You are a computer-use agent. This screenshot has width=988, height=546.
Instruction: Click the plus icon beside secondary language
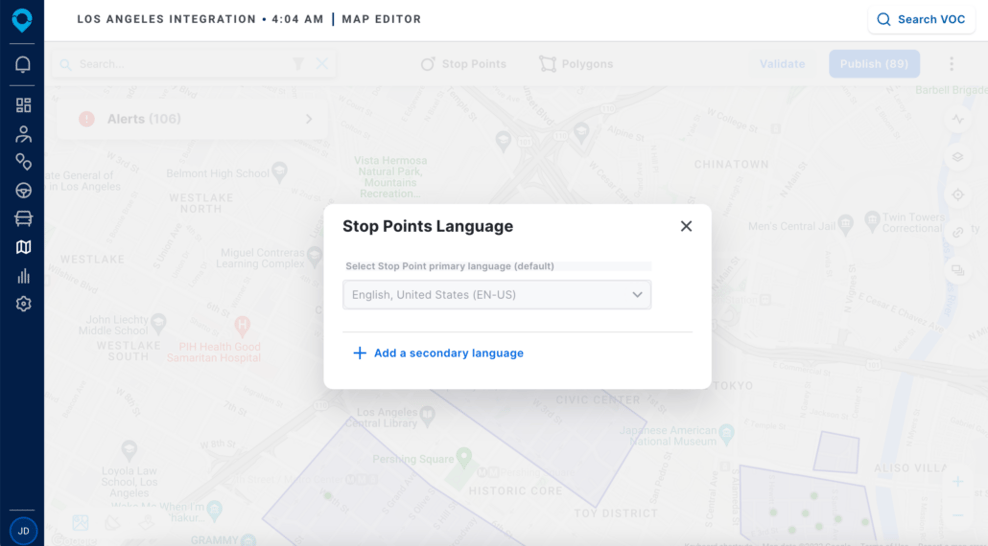pyautogui.click(x=359, y=353)
